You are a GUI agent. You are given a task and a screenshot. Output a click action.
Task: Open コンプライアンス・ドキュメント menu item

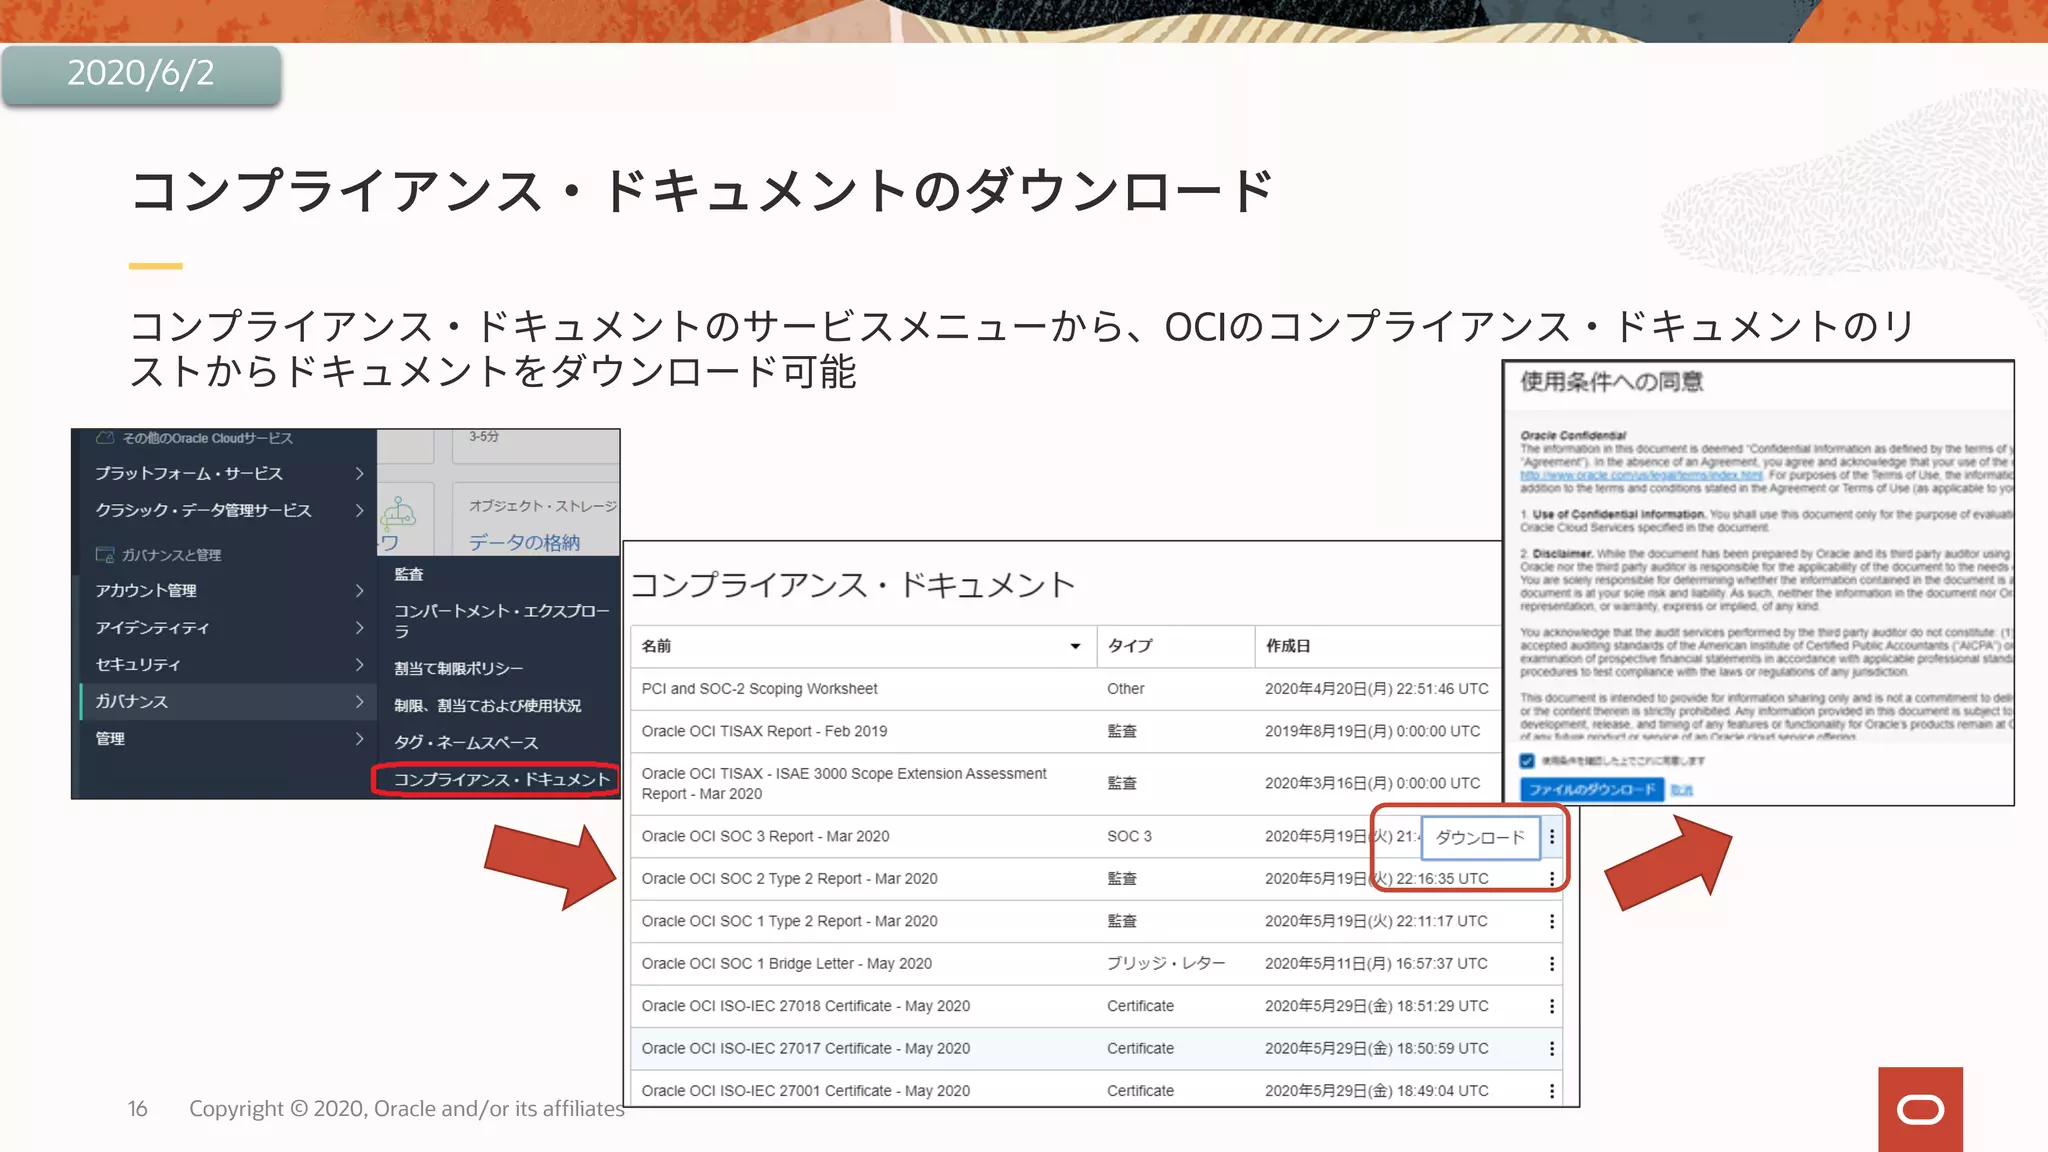[x=501, y=779]
